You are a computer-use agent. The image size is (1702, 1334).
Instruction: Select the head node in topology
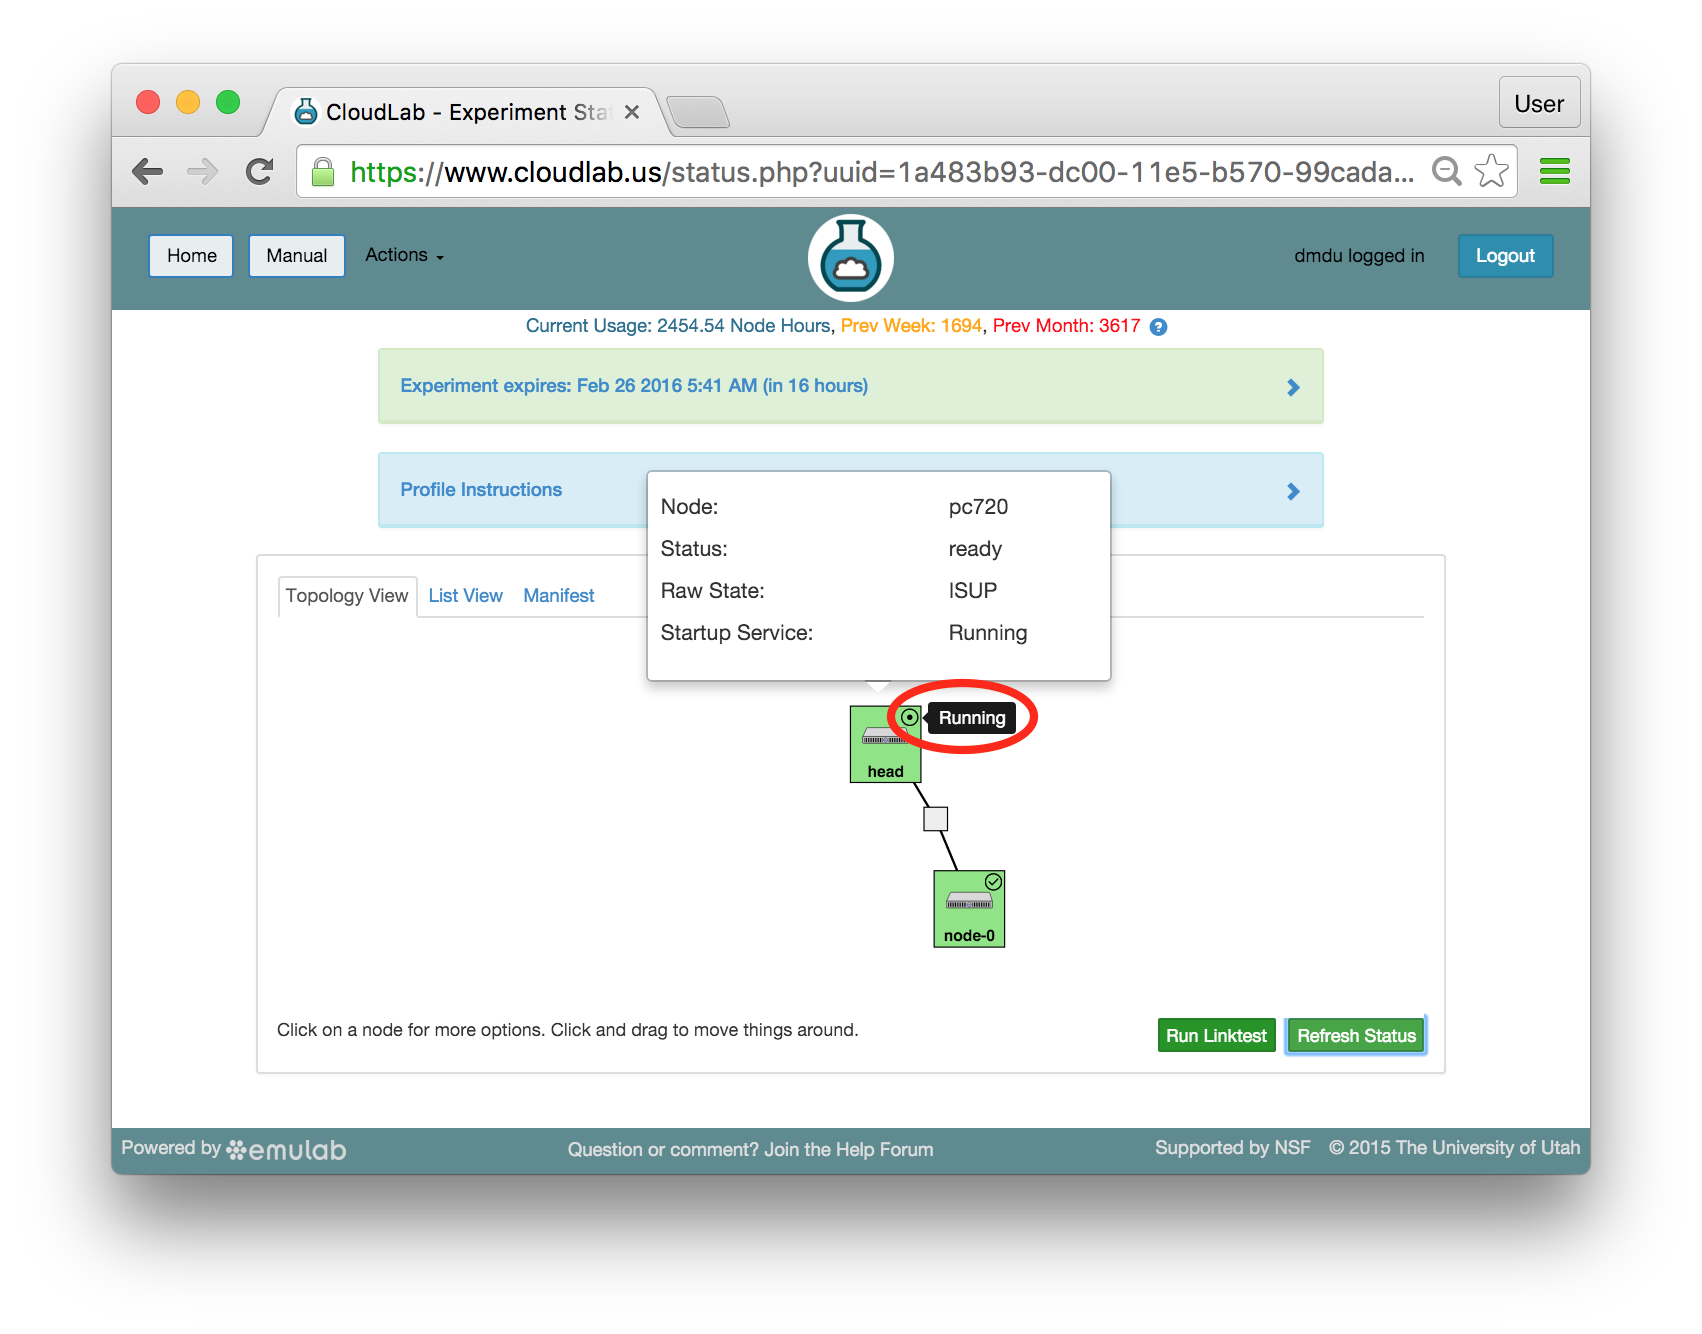[885, 744]
